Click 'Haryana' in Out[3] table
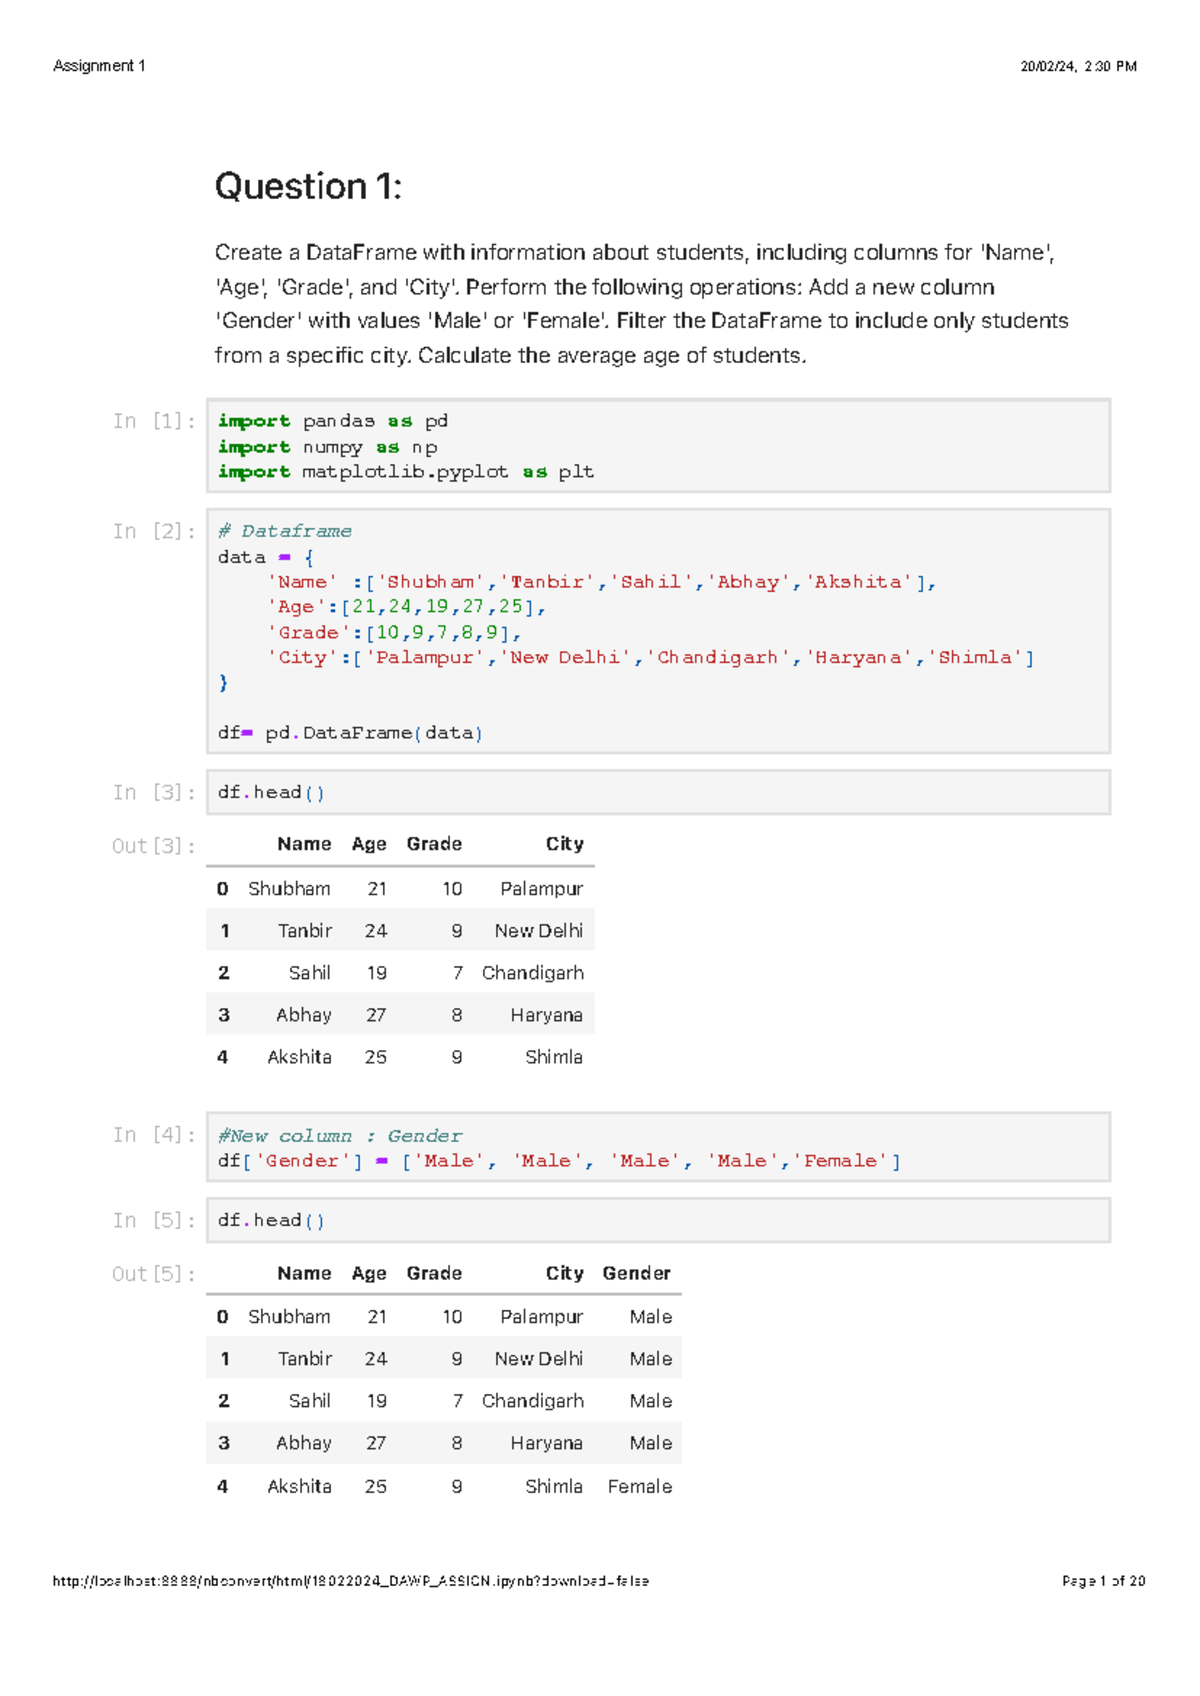Screen dimensions: 1200x1696 click(546, 1015)
